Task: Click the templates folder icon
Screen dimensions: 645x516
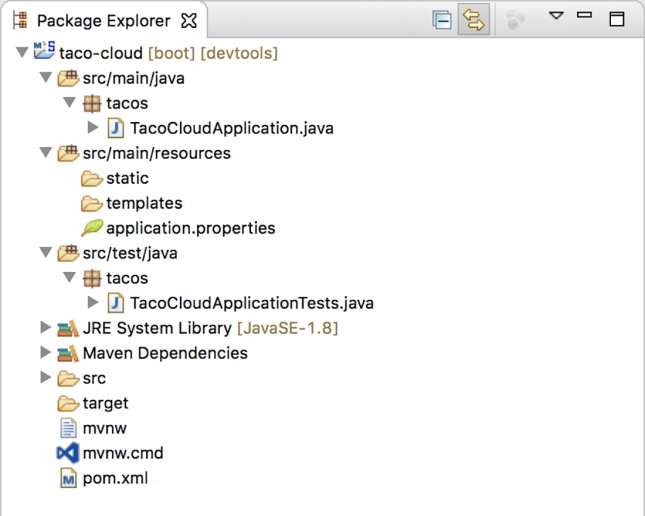Action: pyautogui.click(x=92, y=204)
